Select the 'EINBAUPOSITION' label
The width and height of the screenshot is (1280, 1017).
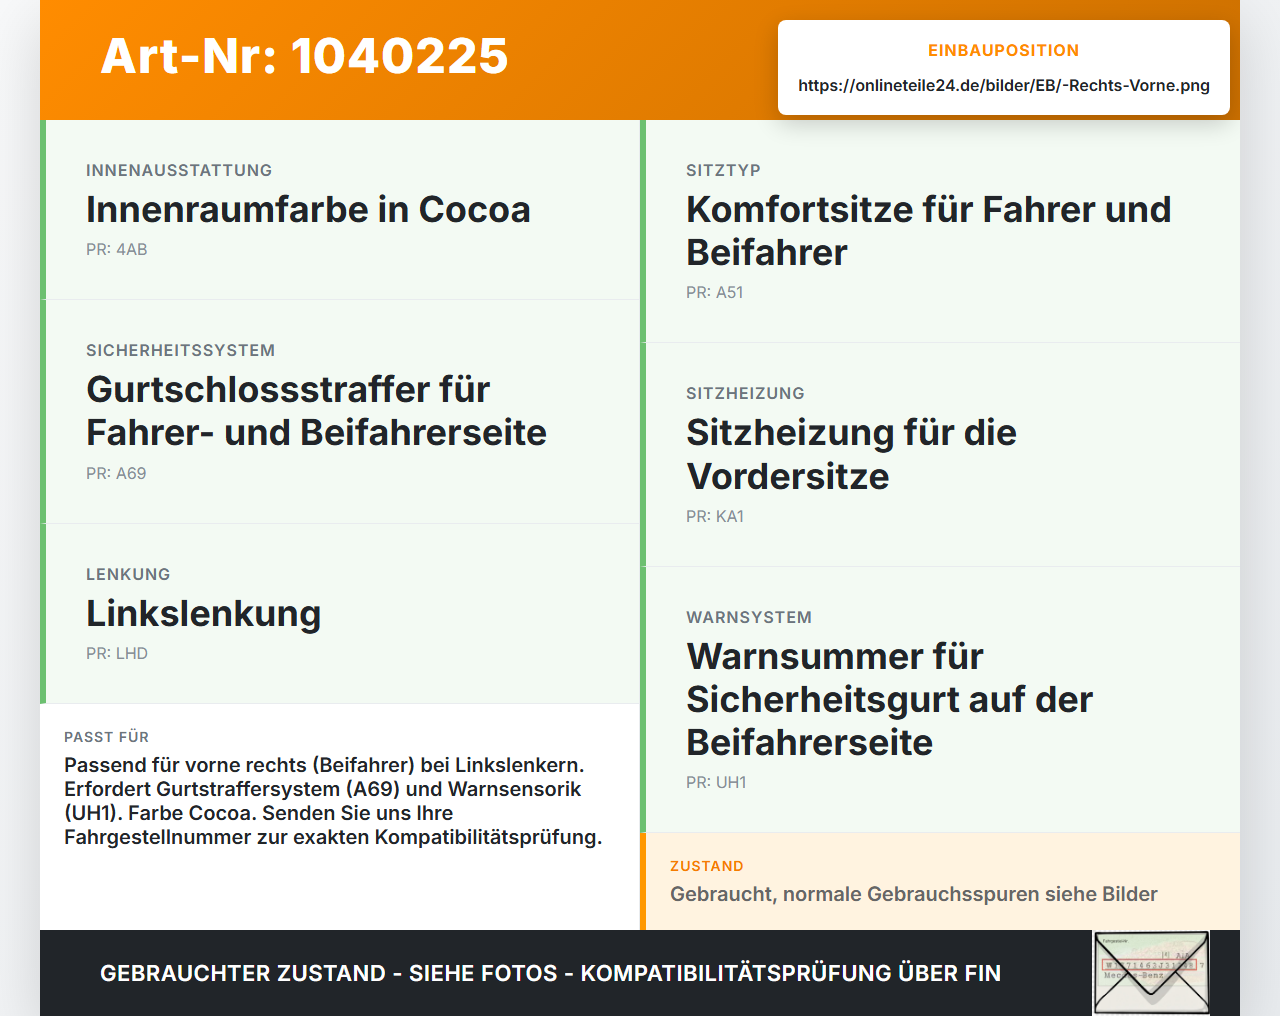(1004, 50)
